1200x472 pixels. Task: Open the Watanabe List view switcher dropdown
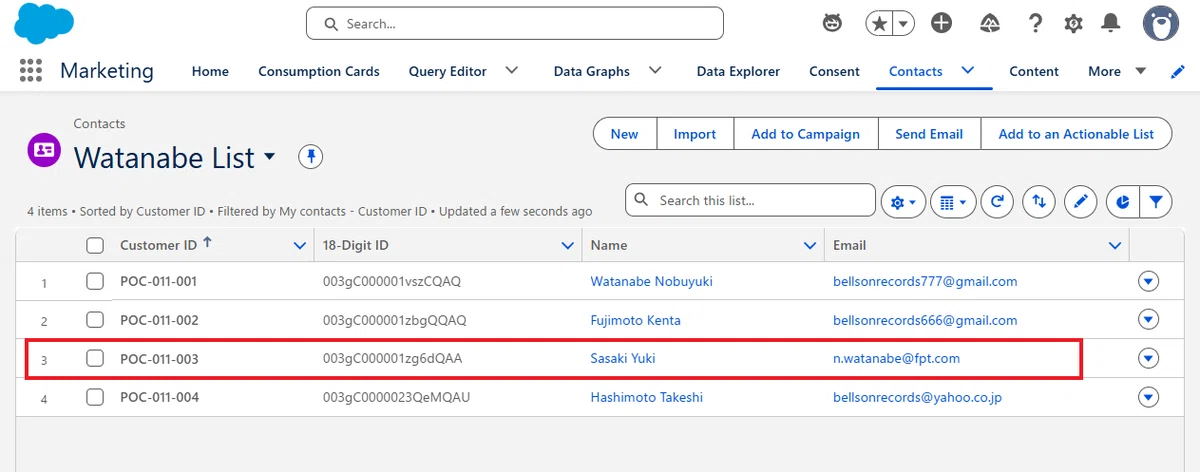click(270, 158)
